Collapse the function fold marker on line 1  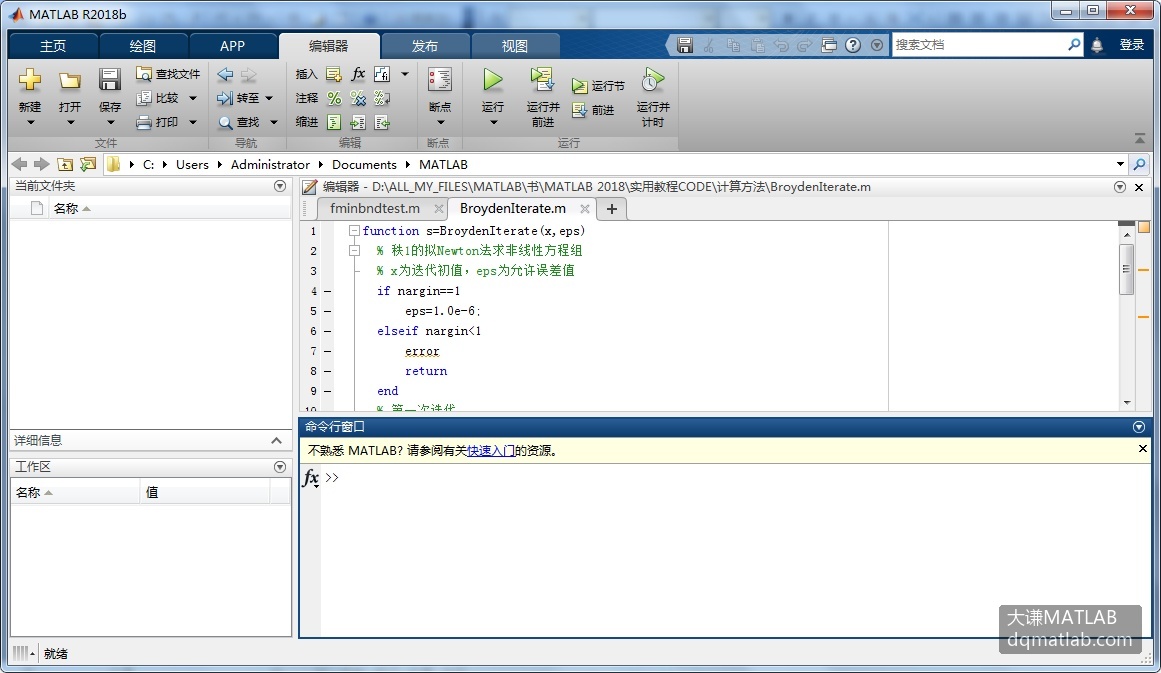pos(354,231)
